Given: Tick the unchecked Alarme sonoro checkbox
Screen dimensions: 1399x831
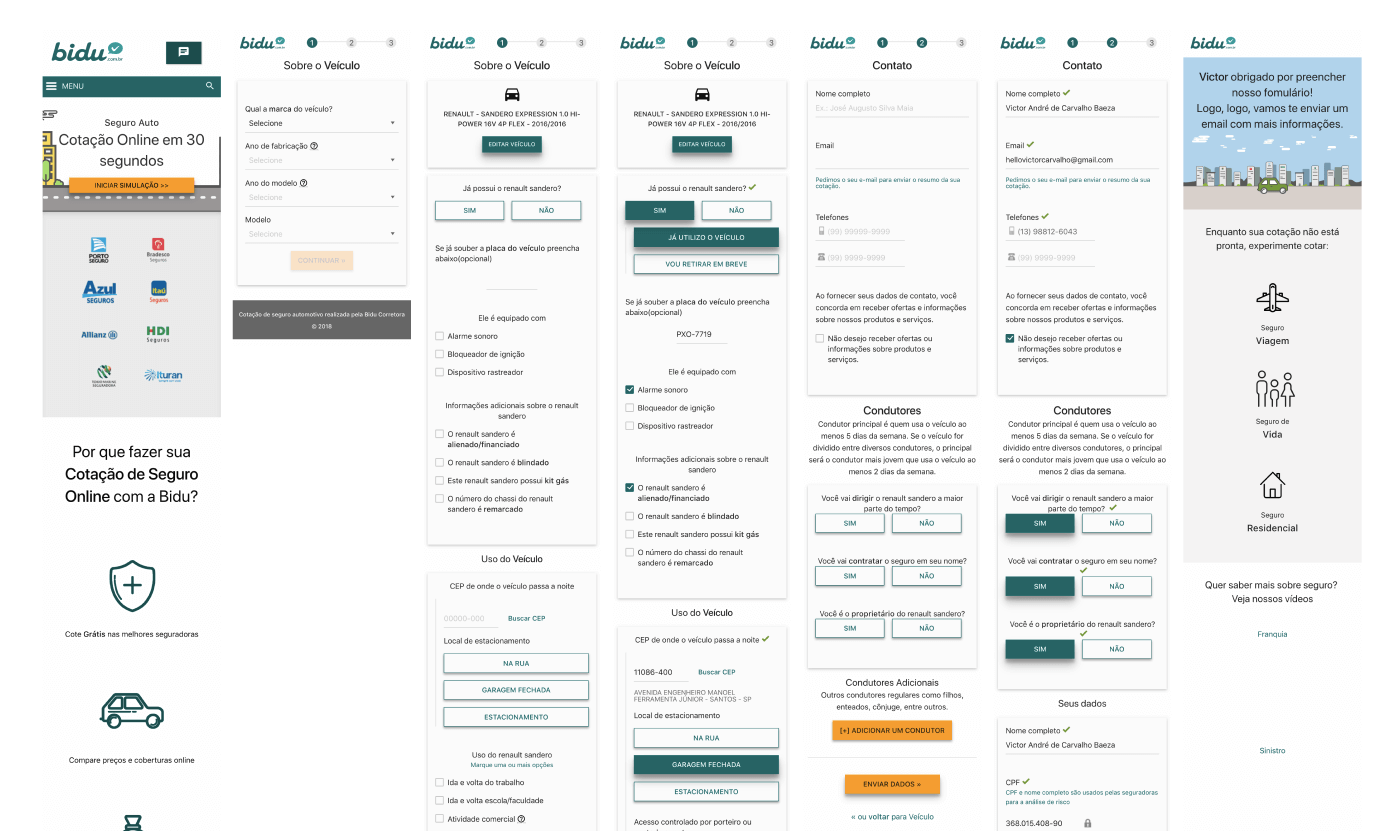Looking at the screenshot, I should pos(439,336).
